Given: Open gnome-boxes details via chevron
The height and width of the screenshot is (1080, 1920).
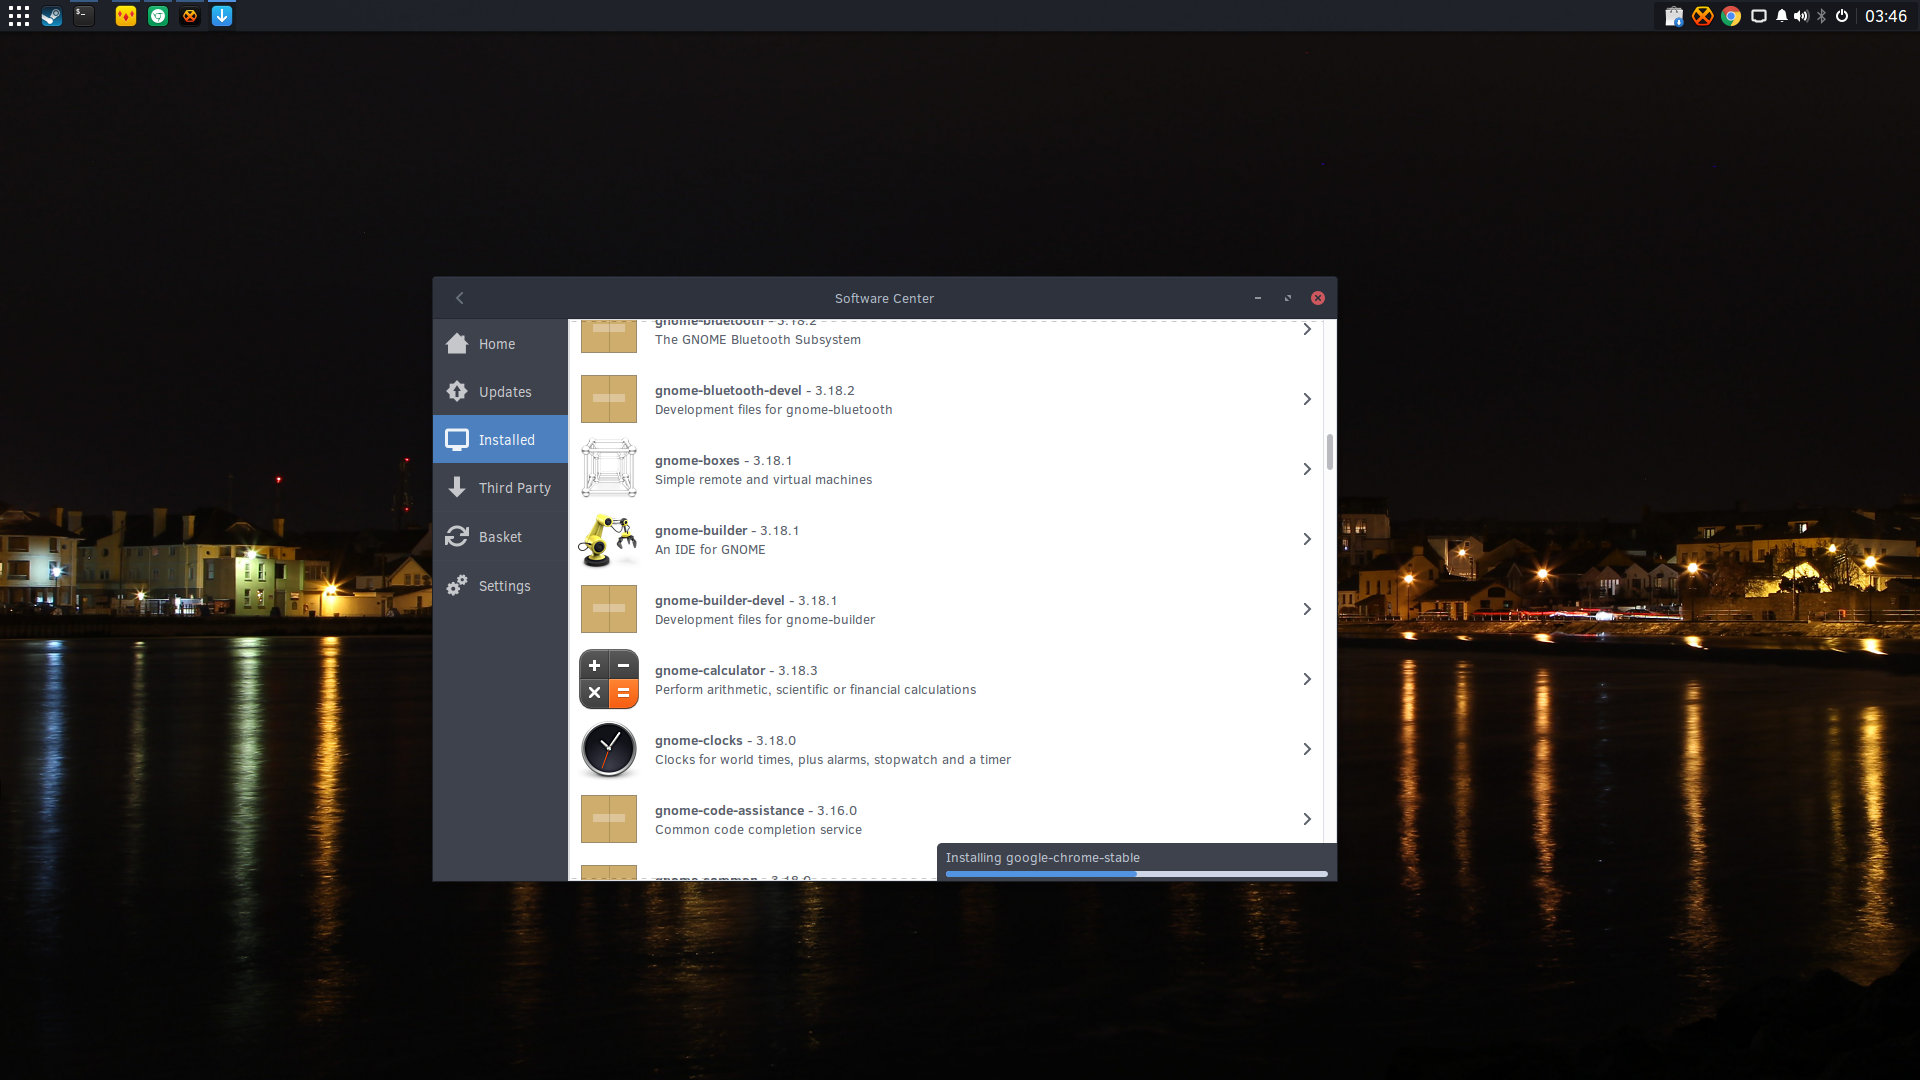Looking at the screenshot, I should 1307,469.
